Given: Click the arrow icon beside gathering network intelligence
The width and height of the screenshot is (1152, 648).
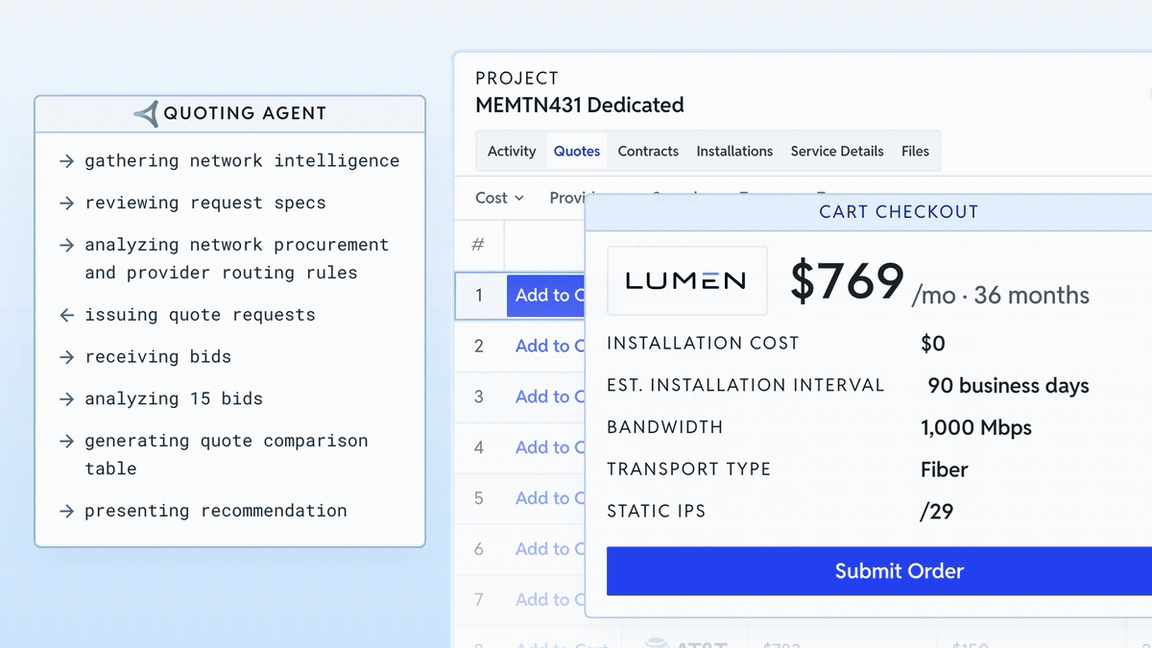Looking at the screenshot, I should click(67, 161).
